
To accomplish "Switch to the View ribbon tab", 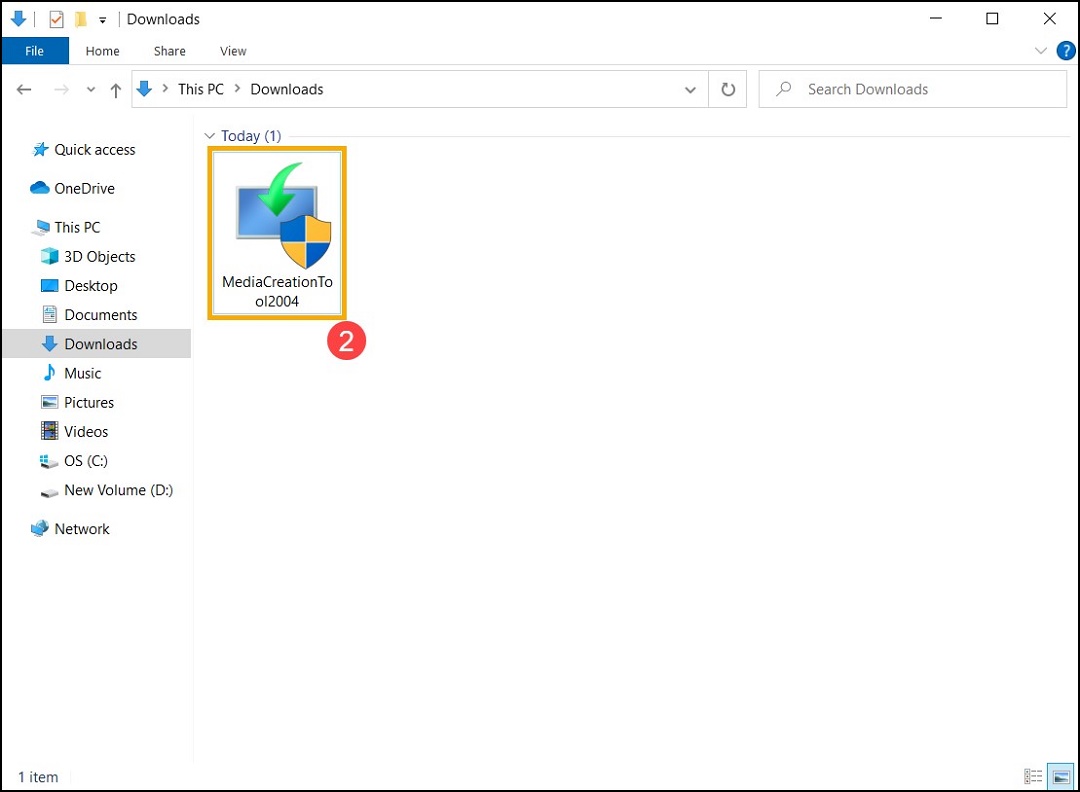I will pos(232,50).
